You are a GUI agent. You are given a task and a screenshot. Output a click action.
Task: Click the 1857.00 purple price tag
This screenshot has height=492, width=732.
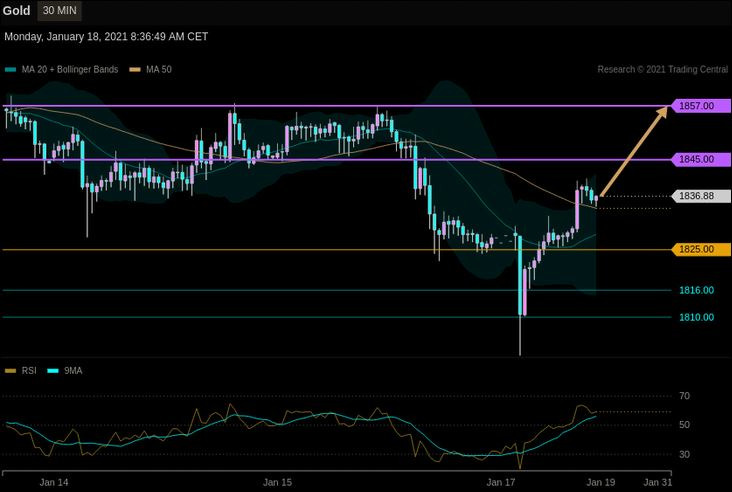coord(701,106)
